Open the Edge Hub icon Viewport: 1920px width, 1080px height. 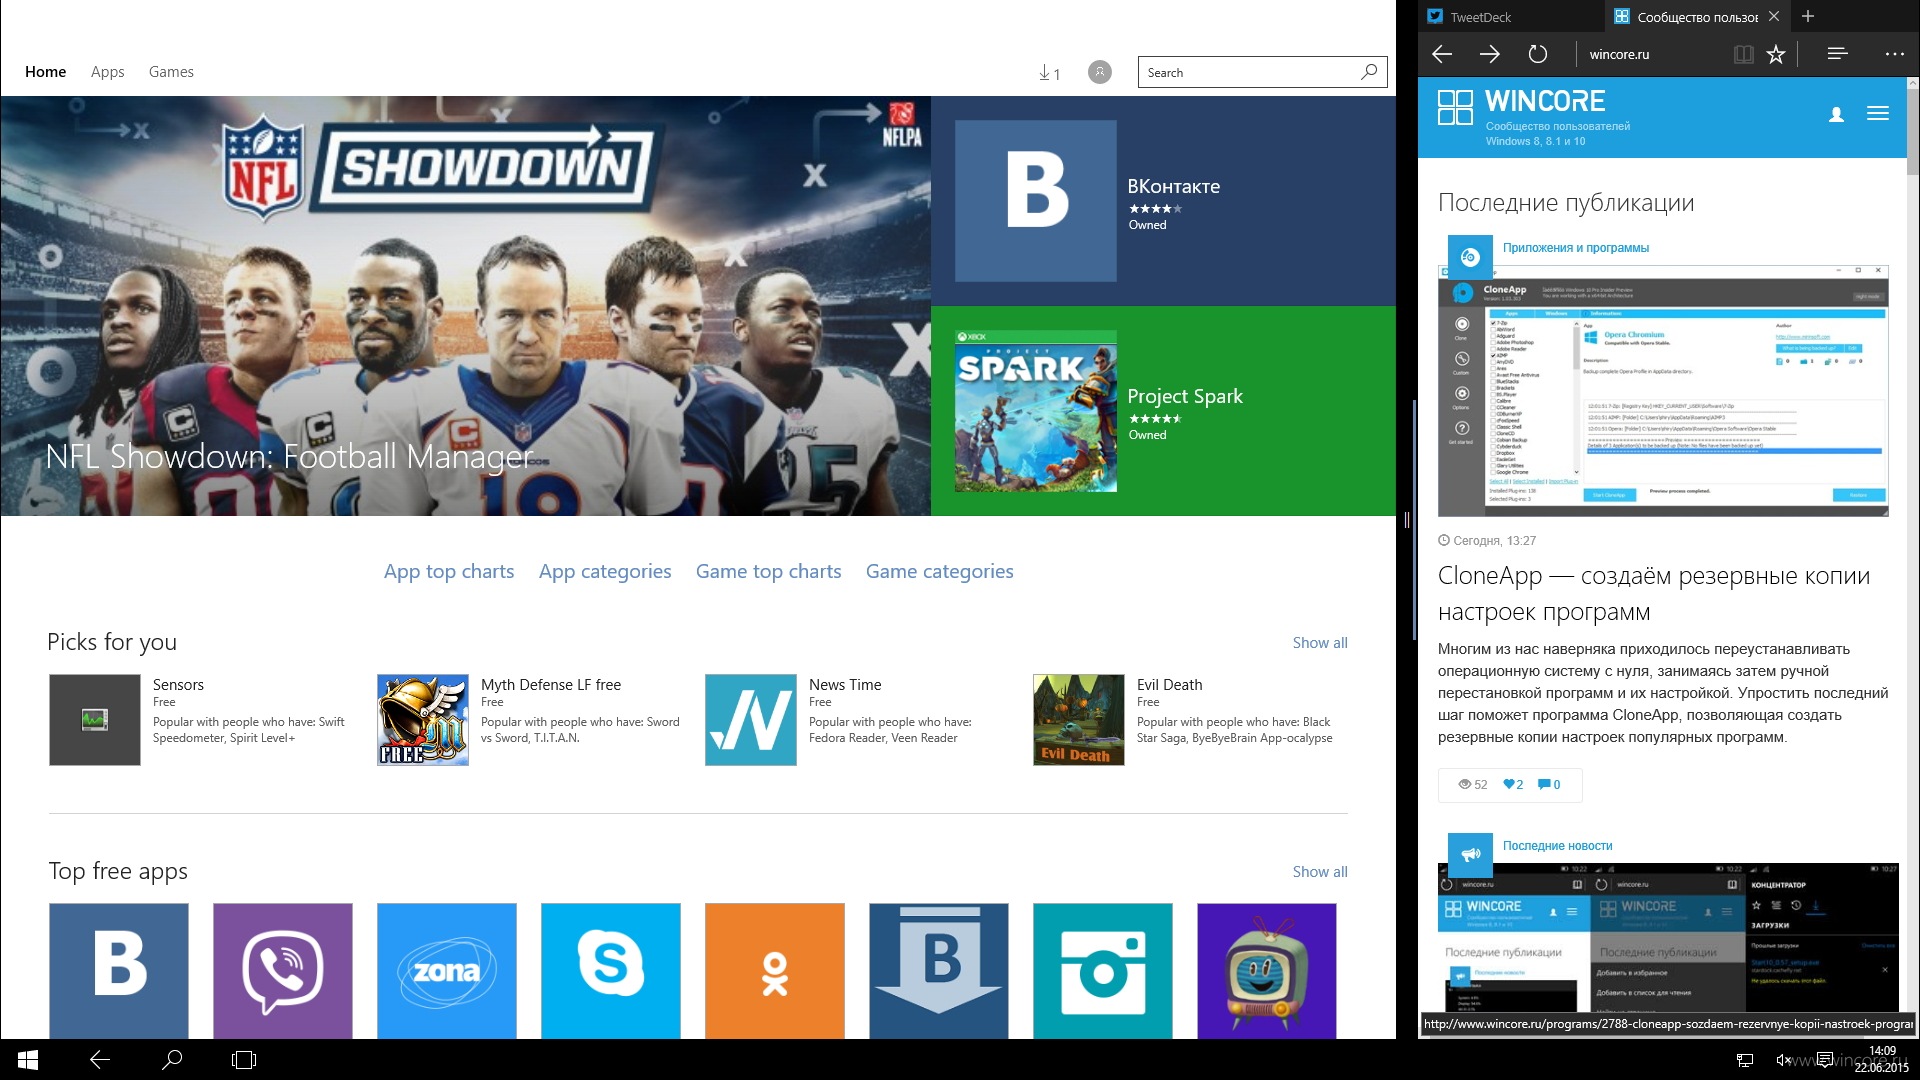(x=1837, y=54)
